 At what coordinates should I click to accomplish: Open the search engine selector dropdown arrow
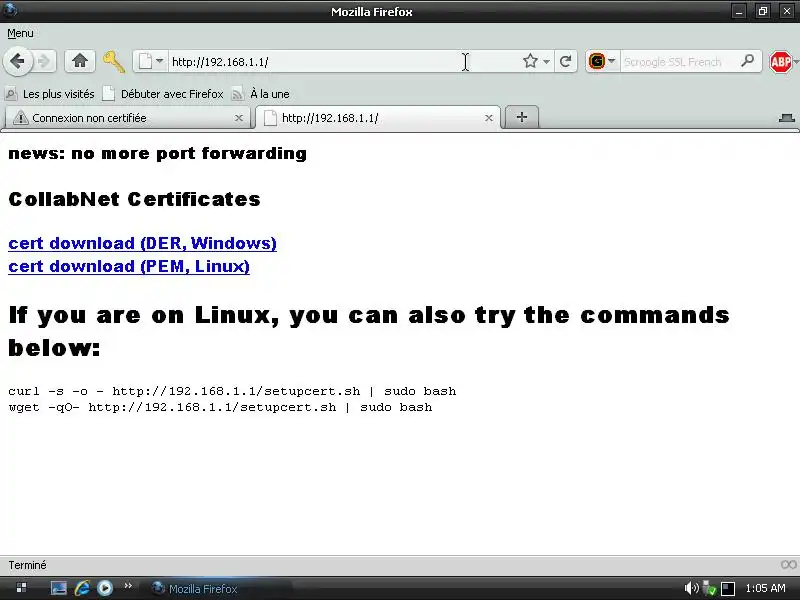click(612, 61)
